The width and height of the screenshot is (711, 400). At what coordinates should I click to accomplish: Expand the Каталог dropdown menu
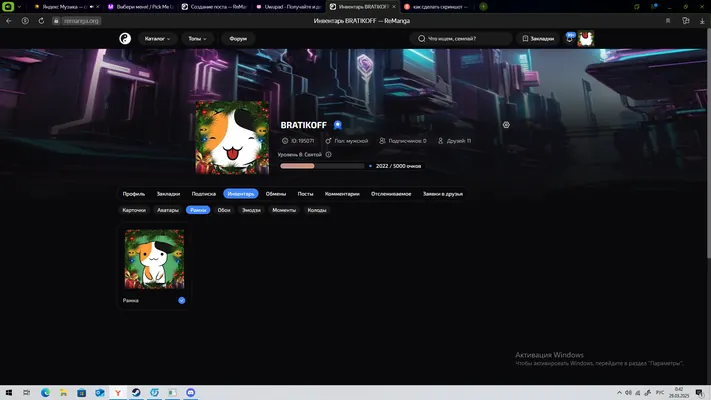coord(157,39)
